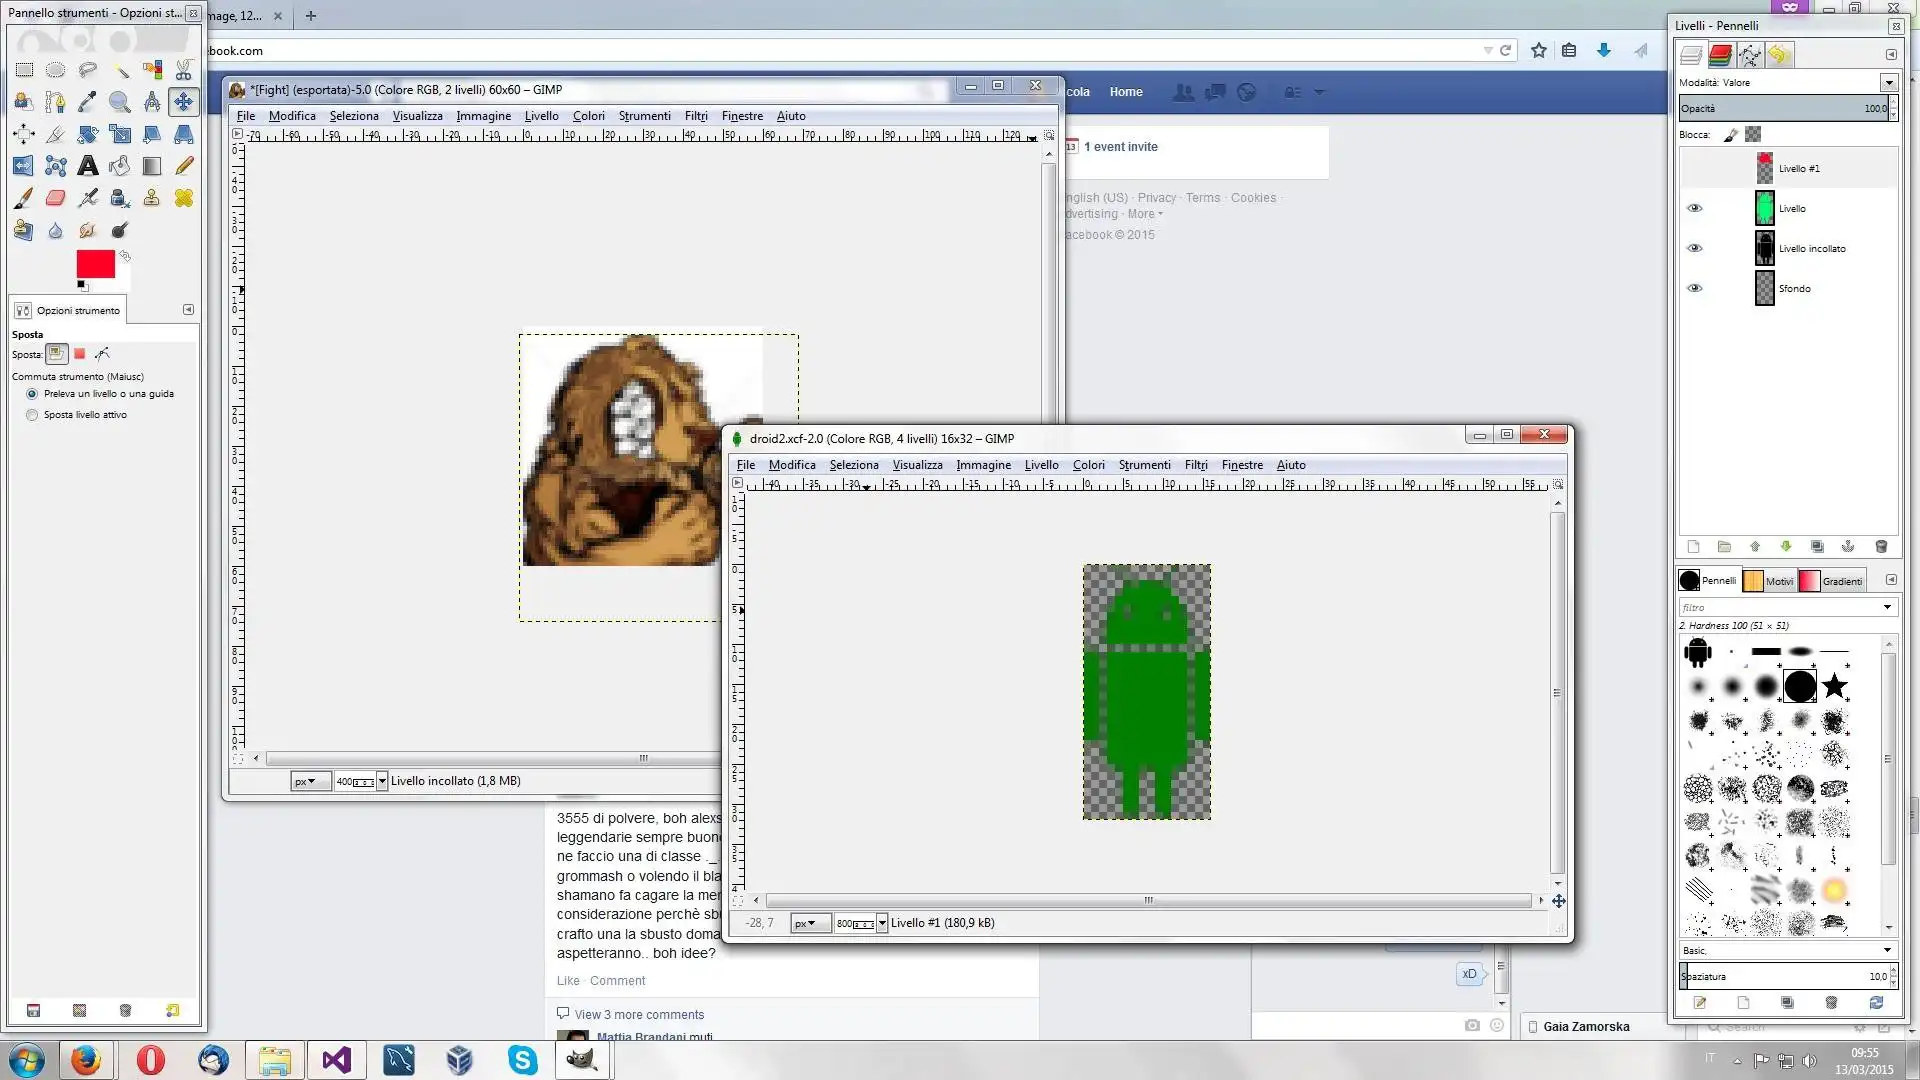Set Sposta mode to path
Screen dimensions: 1920x1080
pos(102,354)
